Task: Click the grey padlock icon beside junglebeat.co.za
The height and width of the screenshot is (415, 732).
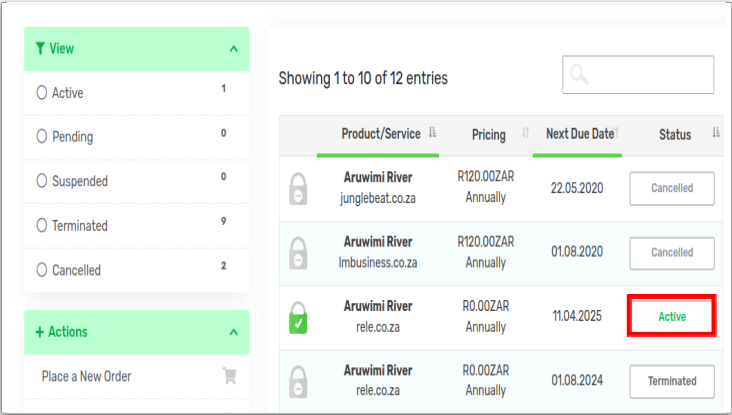Action: tap(298, 189)
